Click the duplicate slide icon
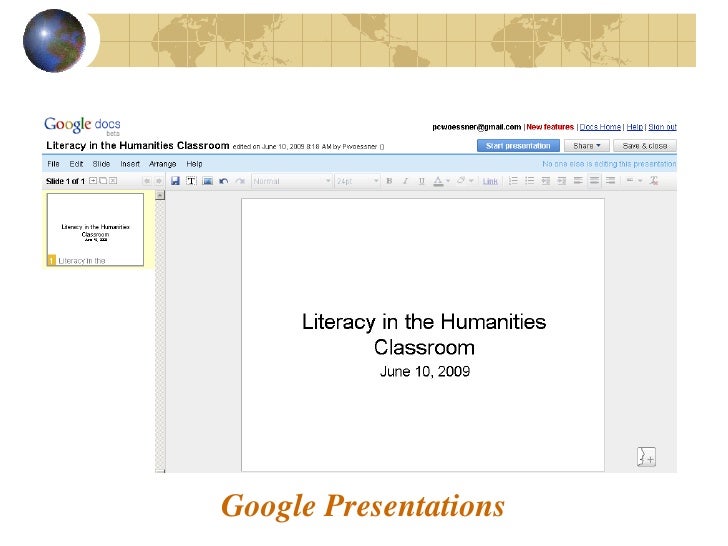This screenshot has height=546, width=728. (x=103, y=181)
